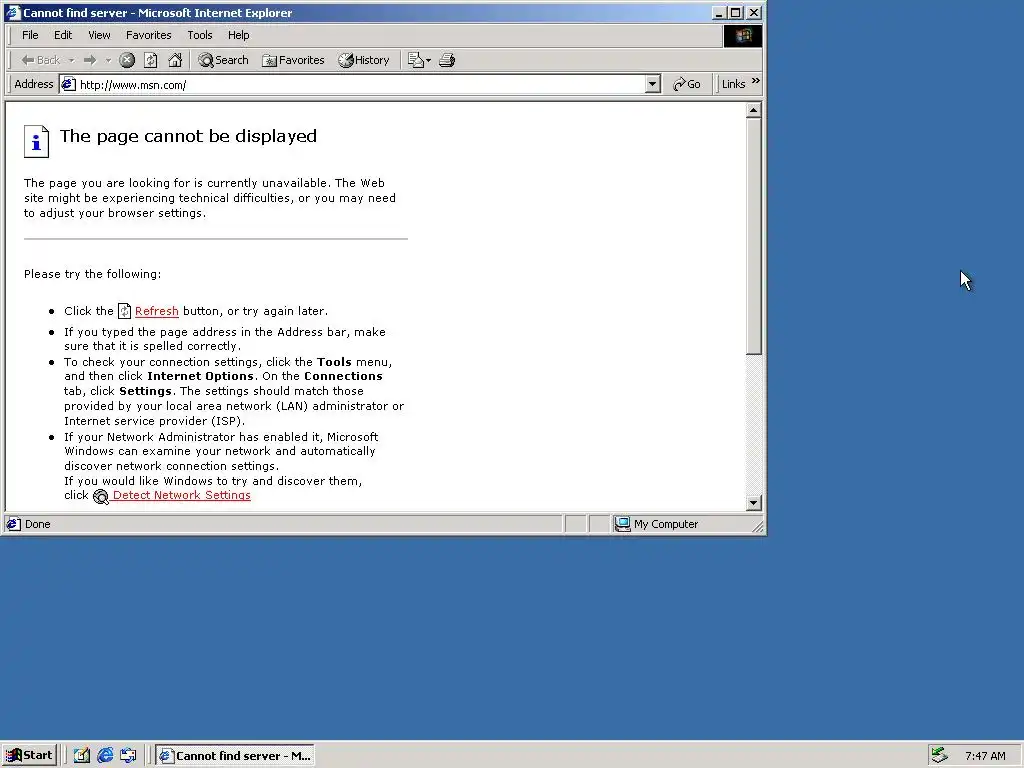The height and width of the screenshot is (768, 1024).
Task: Click the vertical scrollbar thumb
Action: tap(754, 236)
